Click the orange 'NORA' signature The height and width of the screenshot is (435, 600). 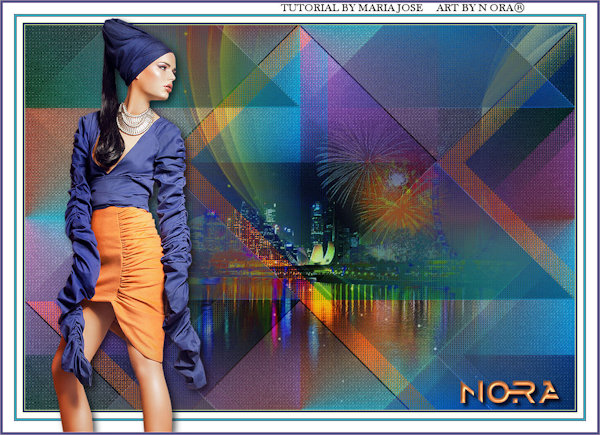[x=509, y=392]
